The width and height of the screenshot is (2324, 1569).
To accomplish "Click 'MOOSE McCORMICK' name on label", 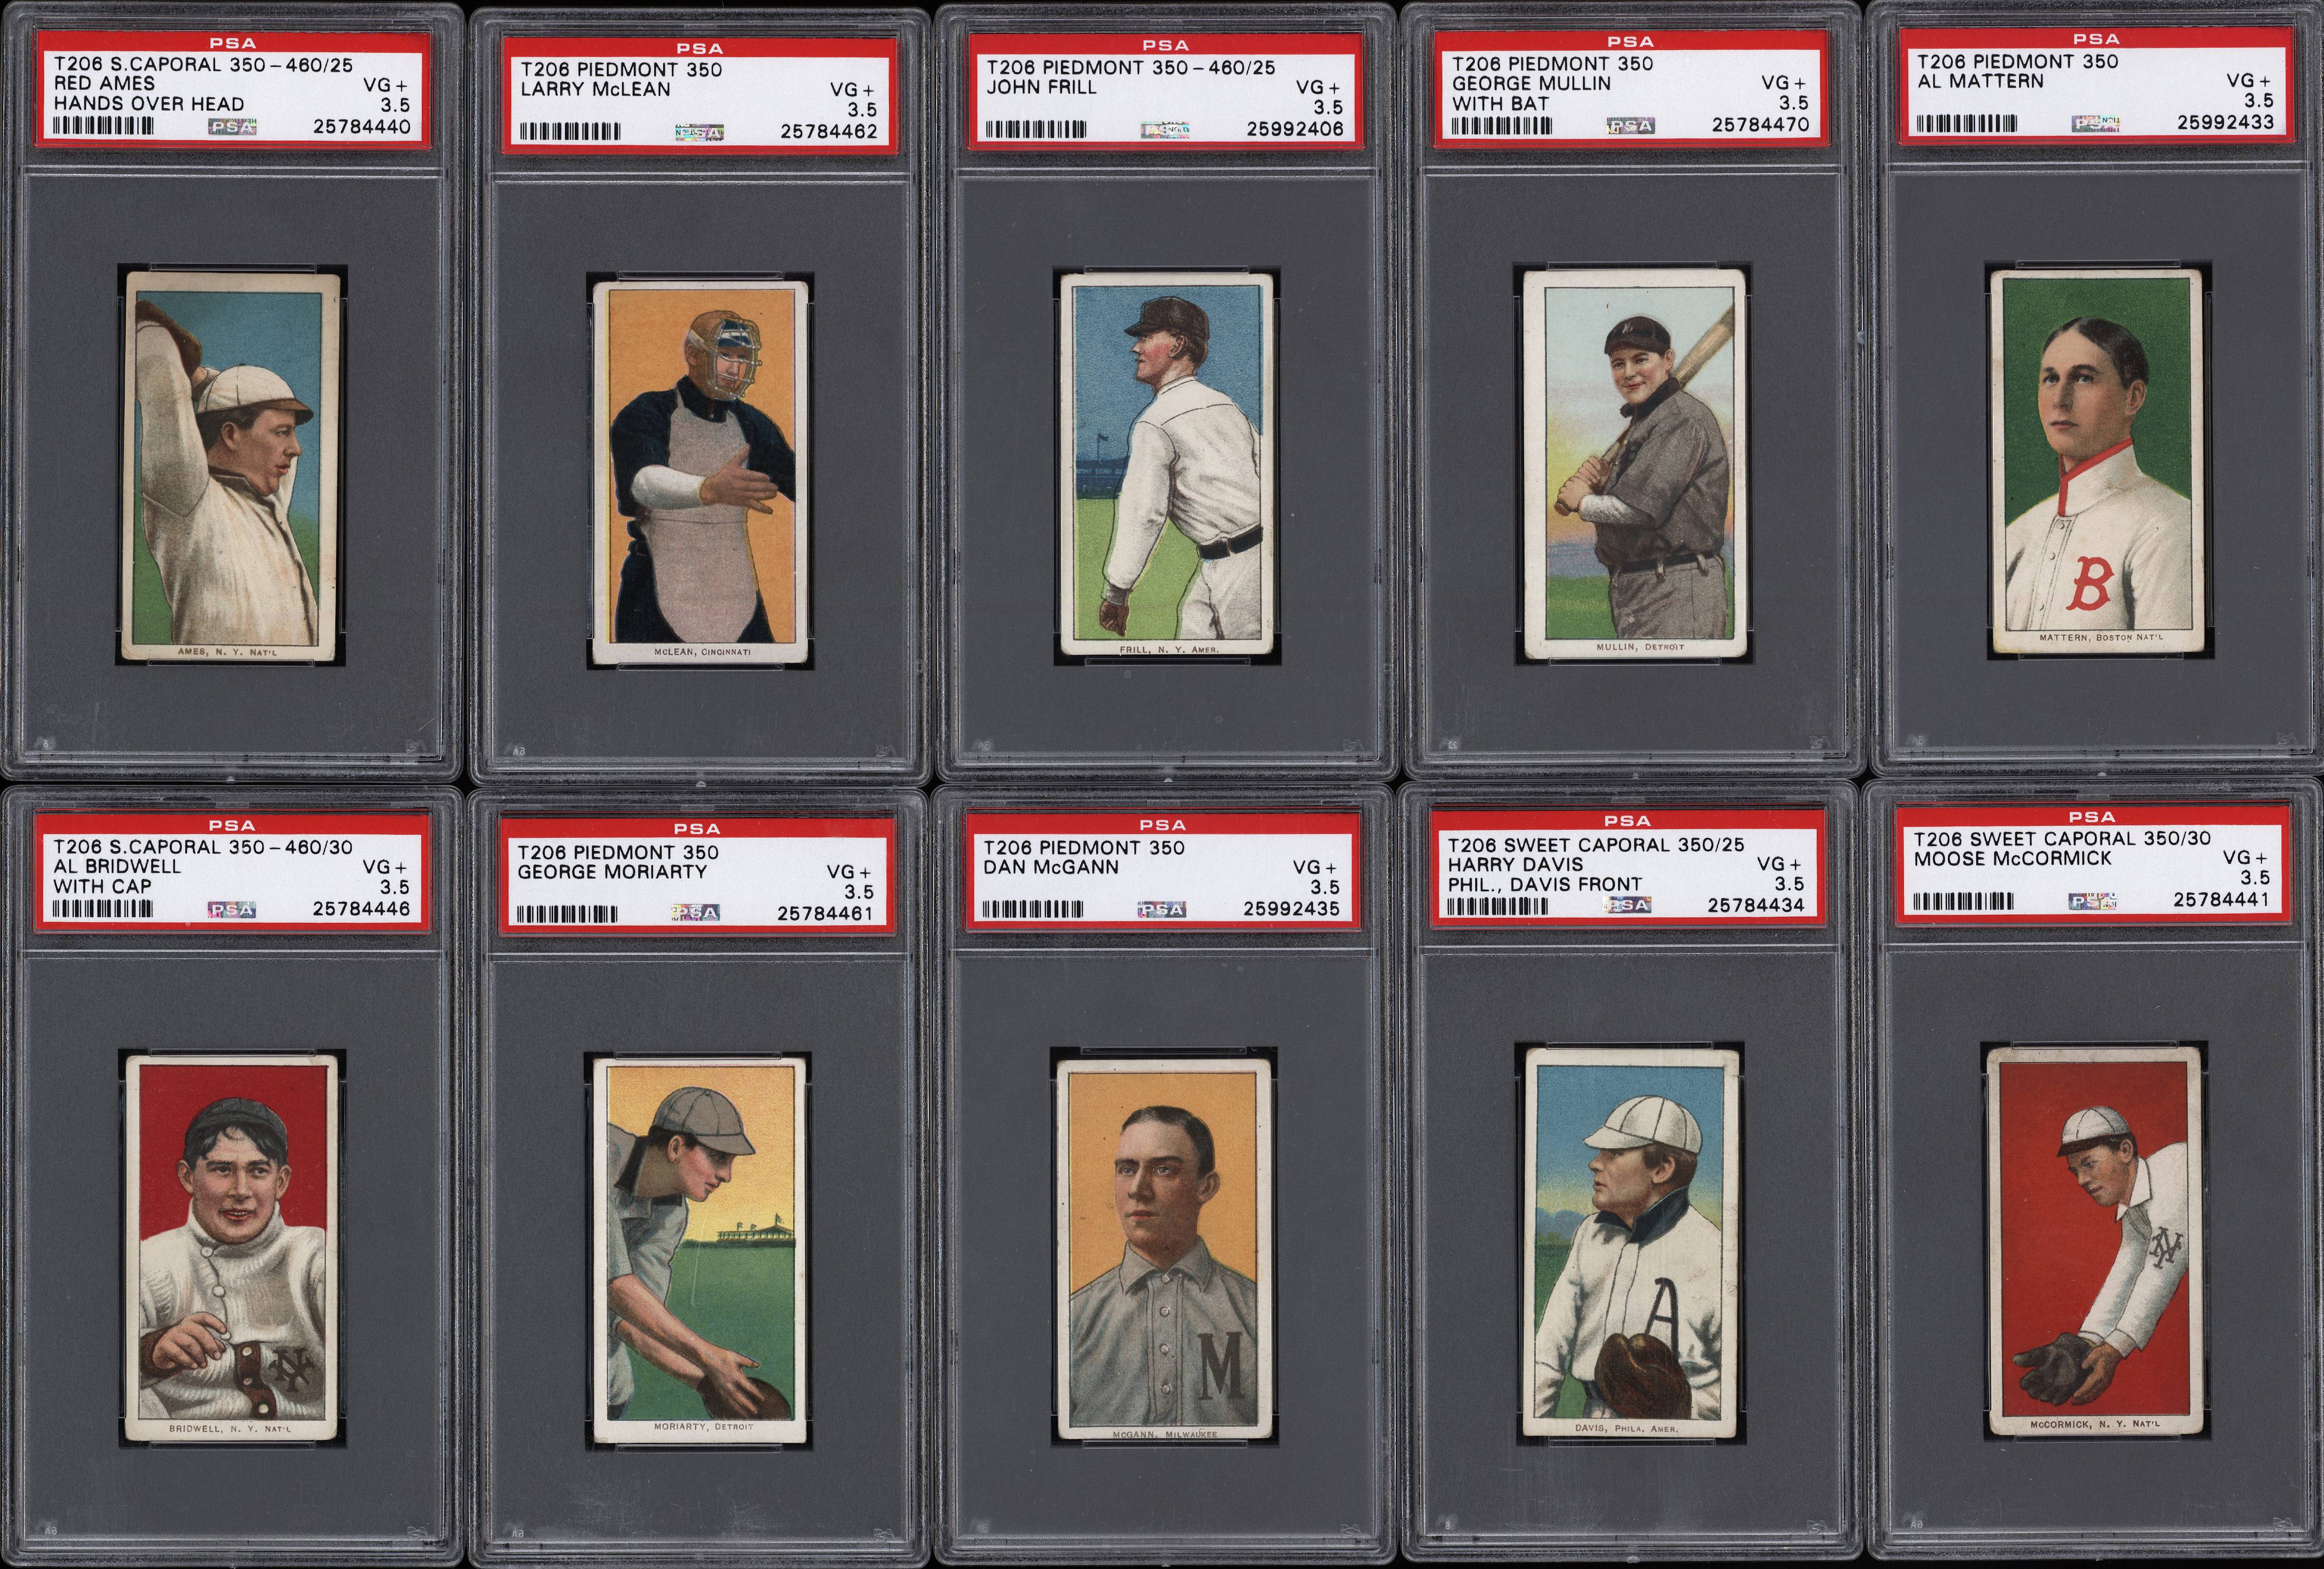I will pyautogui.click(x=2012, y=859).
